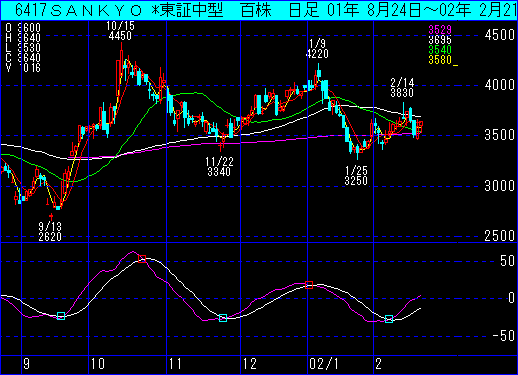Click the 11/22 3340 low label
Image resolution: width=518 pixels, height=375 pixels.
coord(219,167)
